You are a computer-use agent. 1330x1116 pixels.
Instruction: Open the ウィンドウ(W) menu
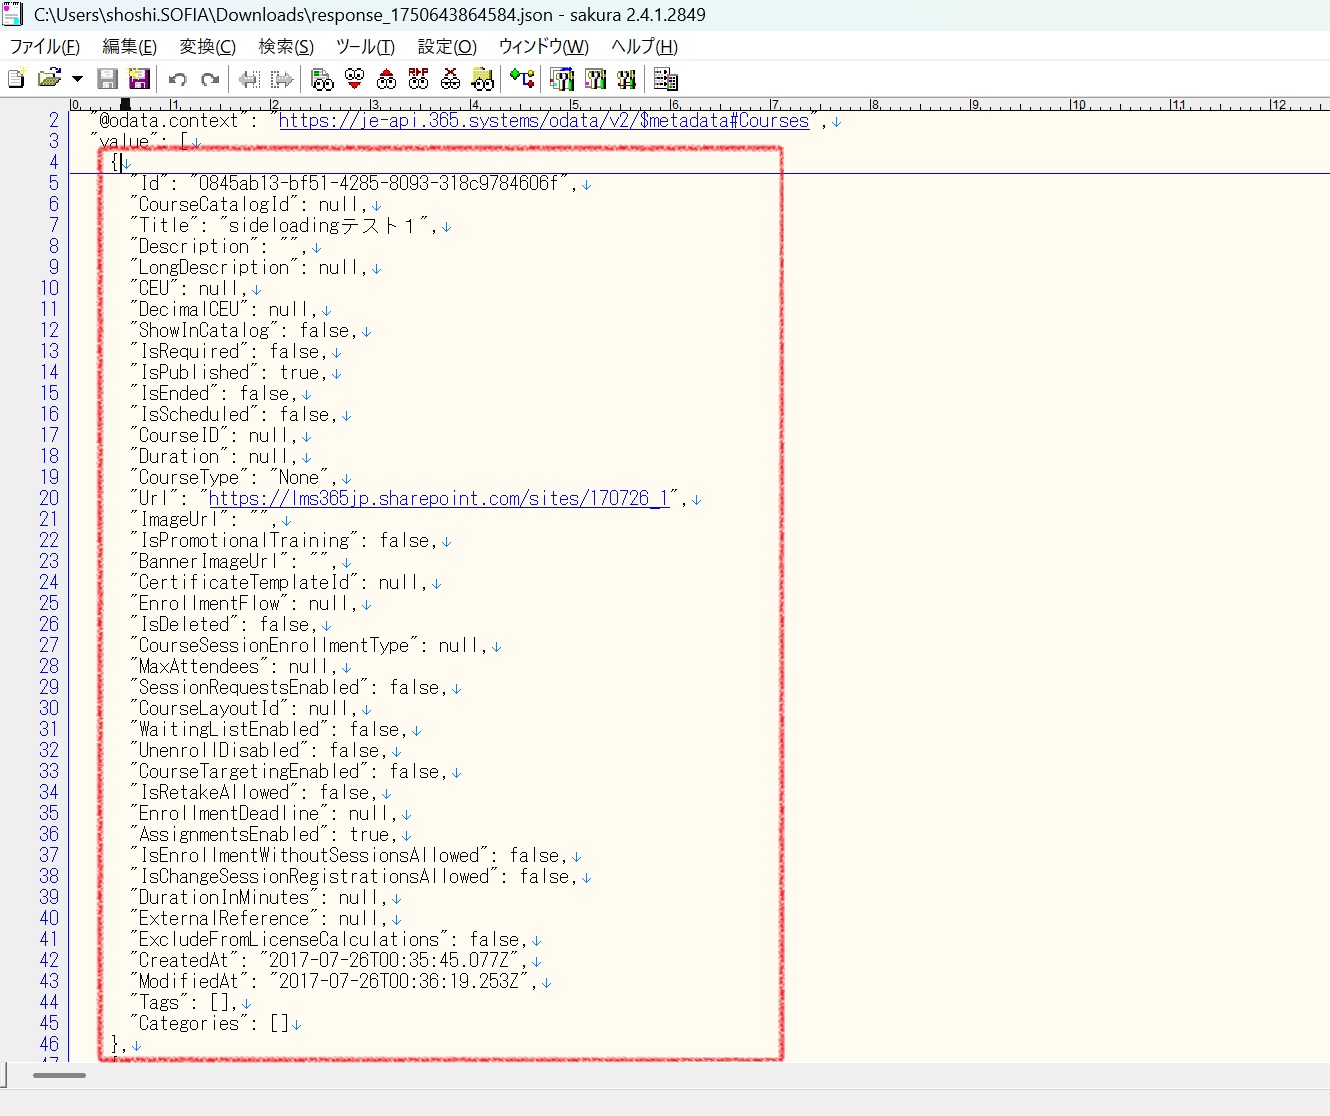(543, 47)
